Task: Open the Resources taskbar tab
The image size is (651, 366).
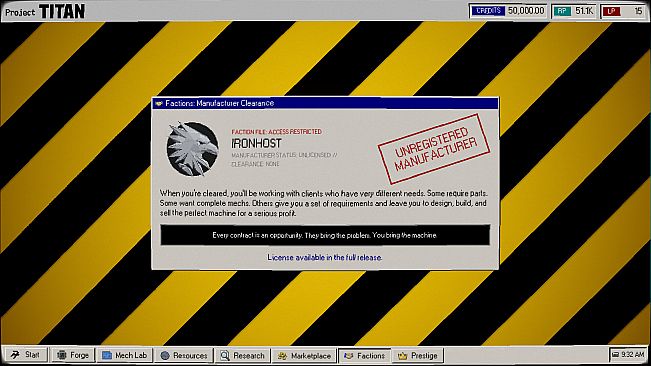Action: tap(184, 355)
